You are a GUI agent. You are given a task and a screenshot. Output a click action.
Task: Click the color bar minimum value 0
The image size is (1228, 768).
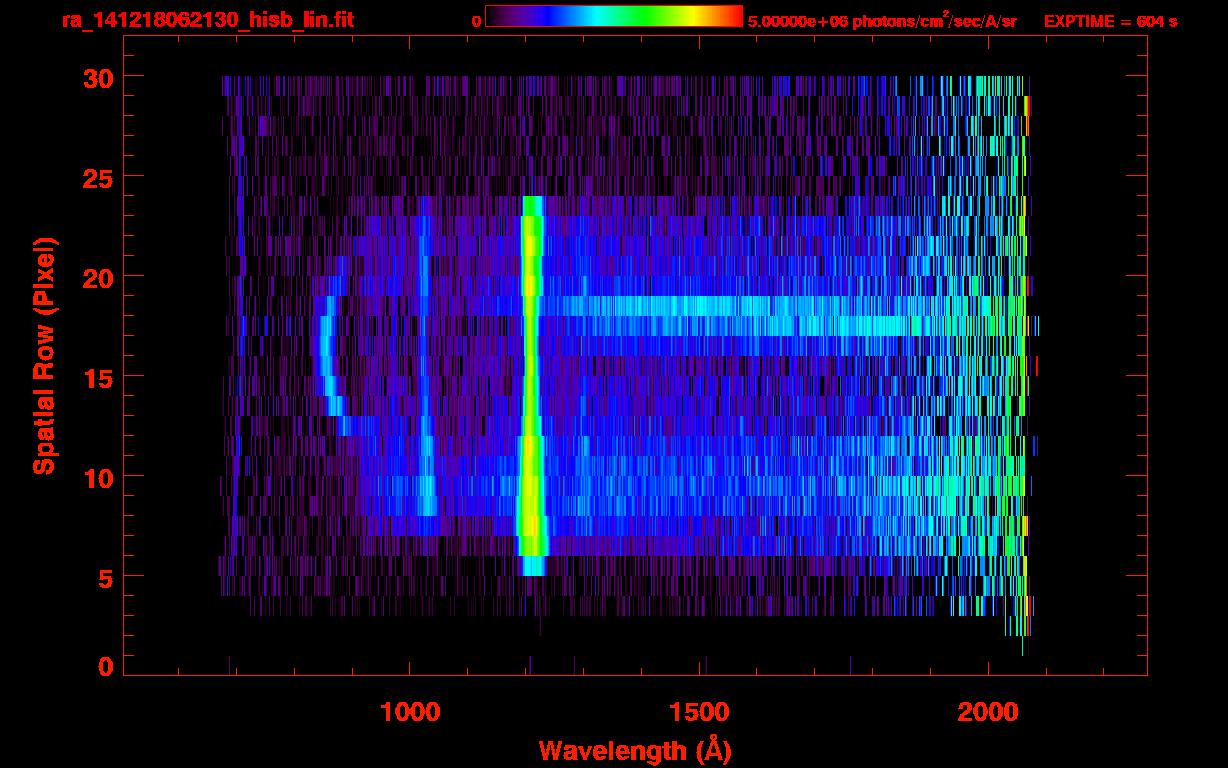476,20
